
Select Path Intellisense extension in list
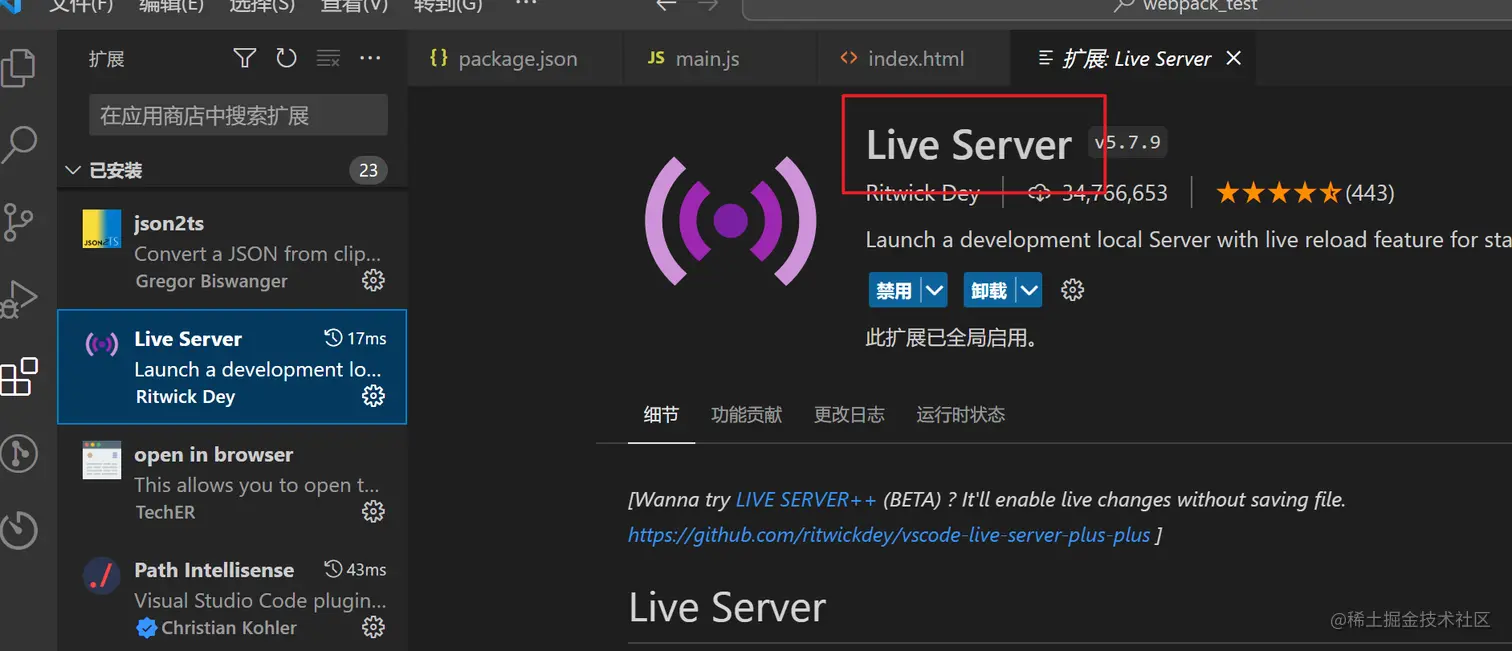coord(232,598)
